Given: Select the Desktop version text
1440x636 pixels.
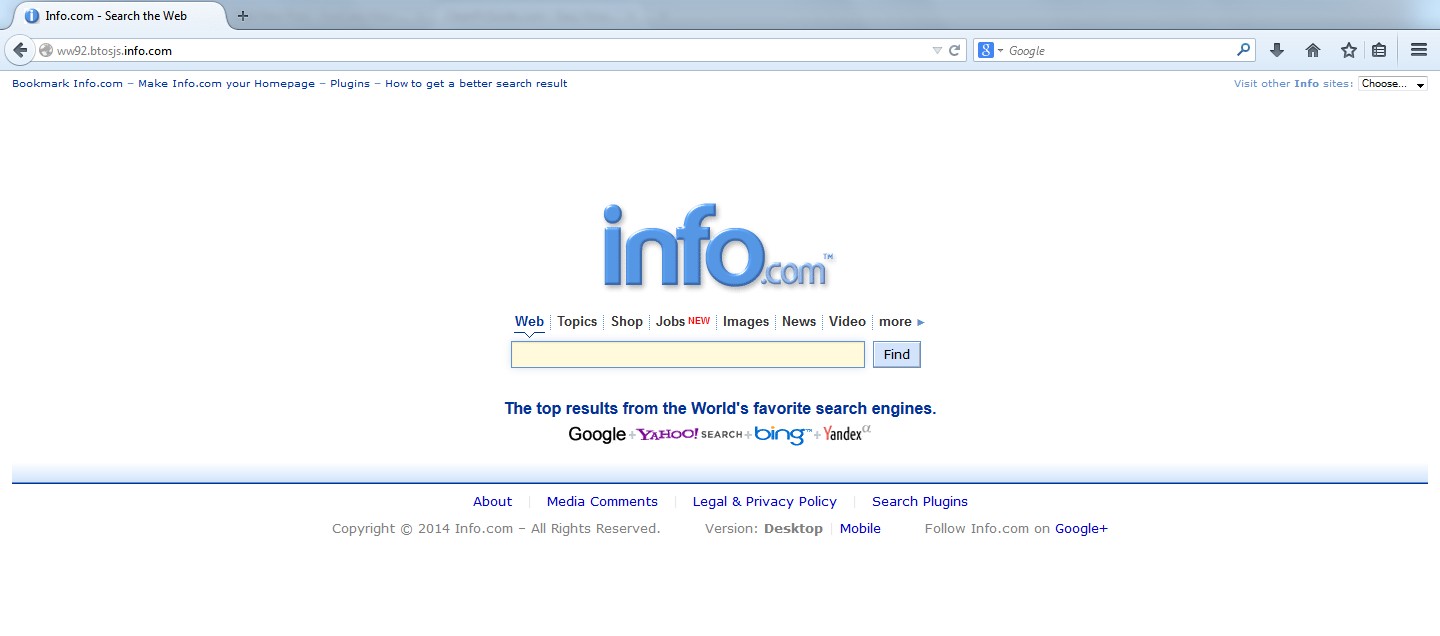Looking at the screenshot, I should 793,529.
